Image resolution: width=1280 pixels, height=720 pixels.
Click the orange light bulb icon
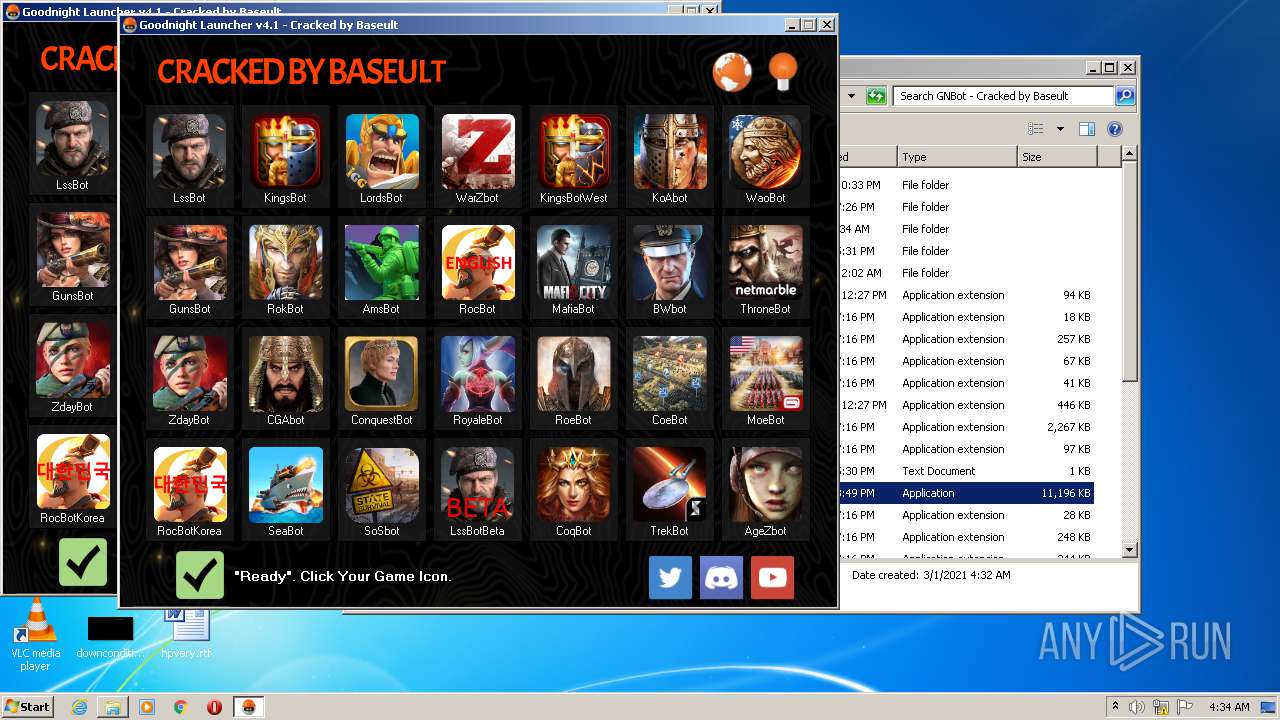click(783, 70)
